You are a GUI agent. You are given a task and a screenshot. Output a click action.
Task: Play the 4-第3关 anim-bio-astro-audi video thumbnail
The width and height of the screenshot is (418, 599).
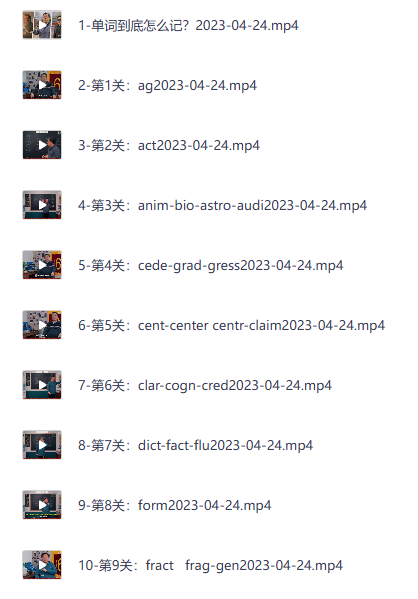tap(42, 205)
